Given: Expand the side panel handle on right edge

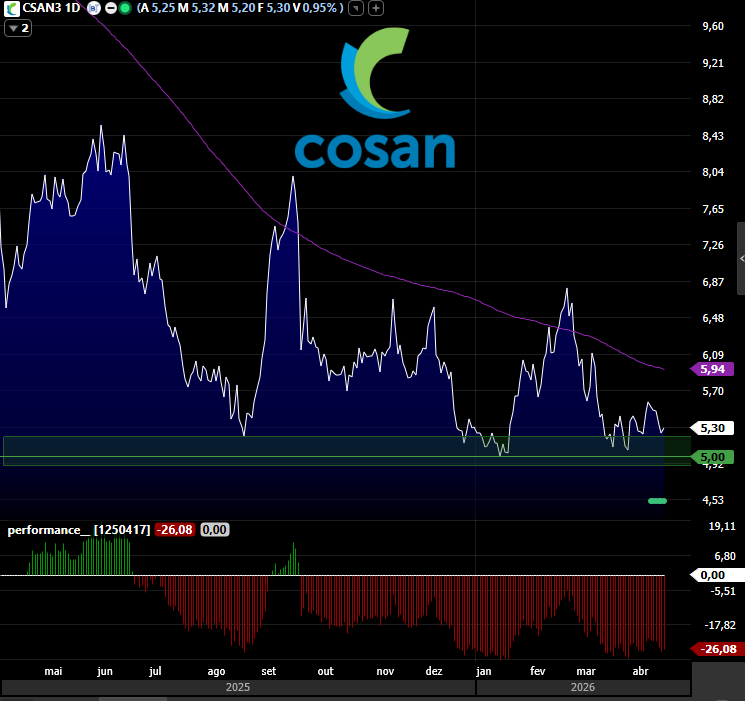Looking at the screenshot, I should click(741, 259).
